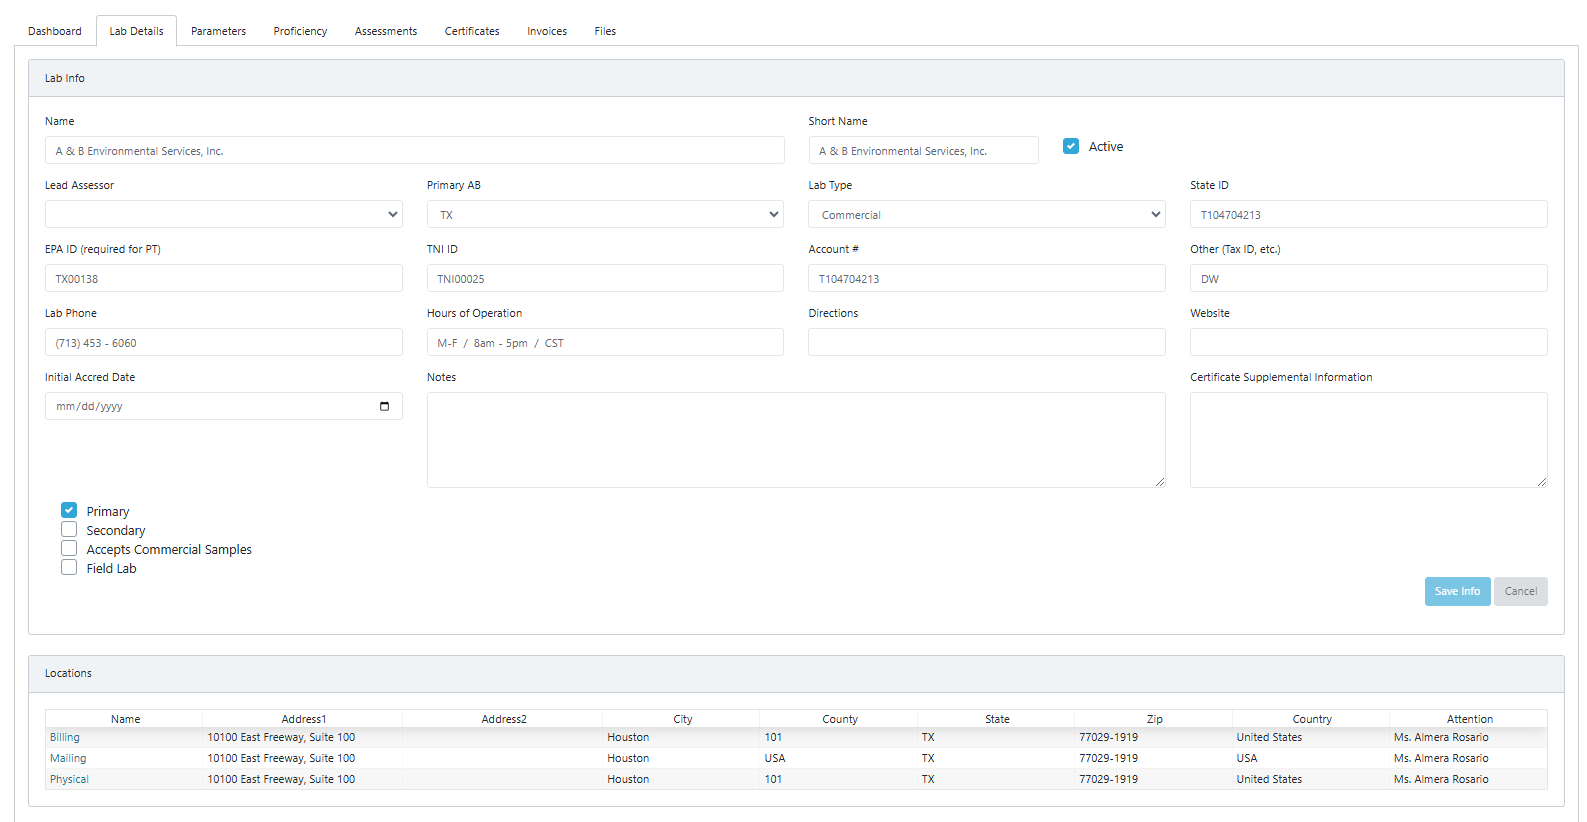Screen dimensions: 1587x822
Task: Switch to the Files tab
Action: [605, 31]
